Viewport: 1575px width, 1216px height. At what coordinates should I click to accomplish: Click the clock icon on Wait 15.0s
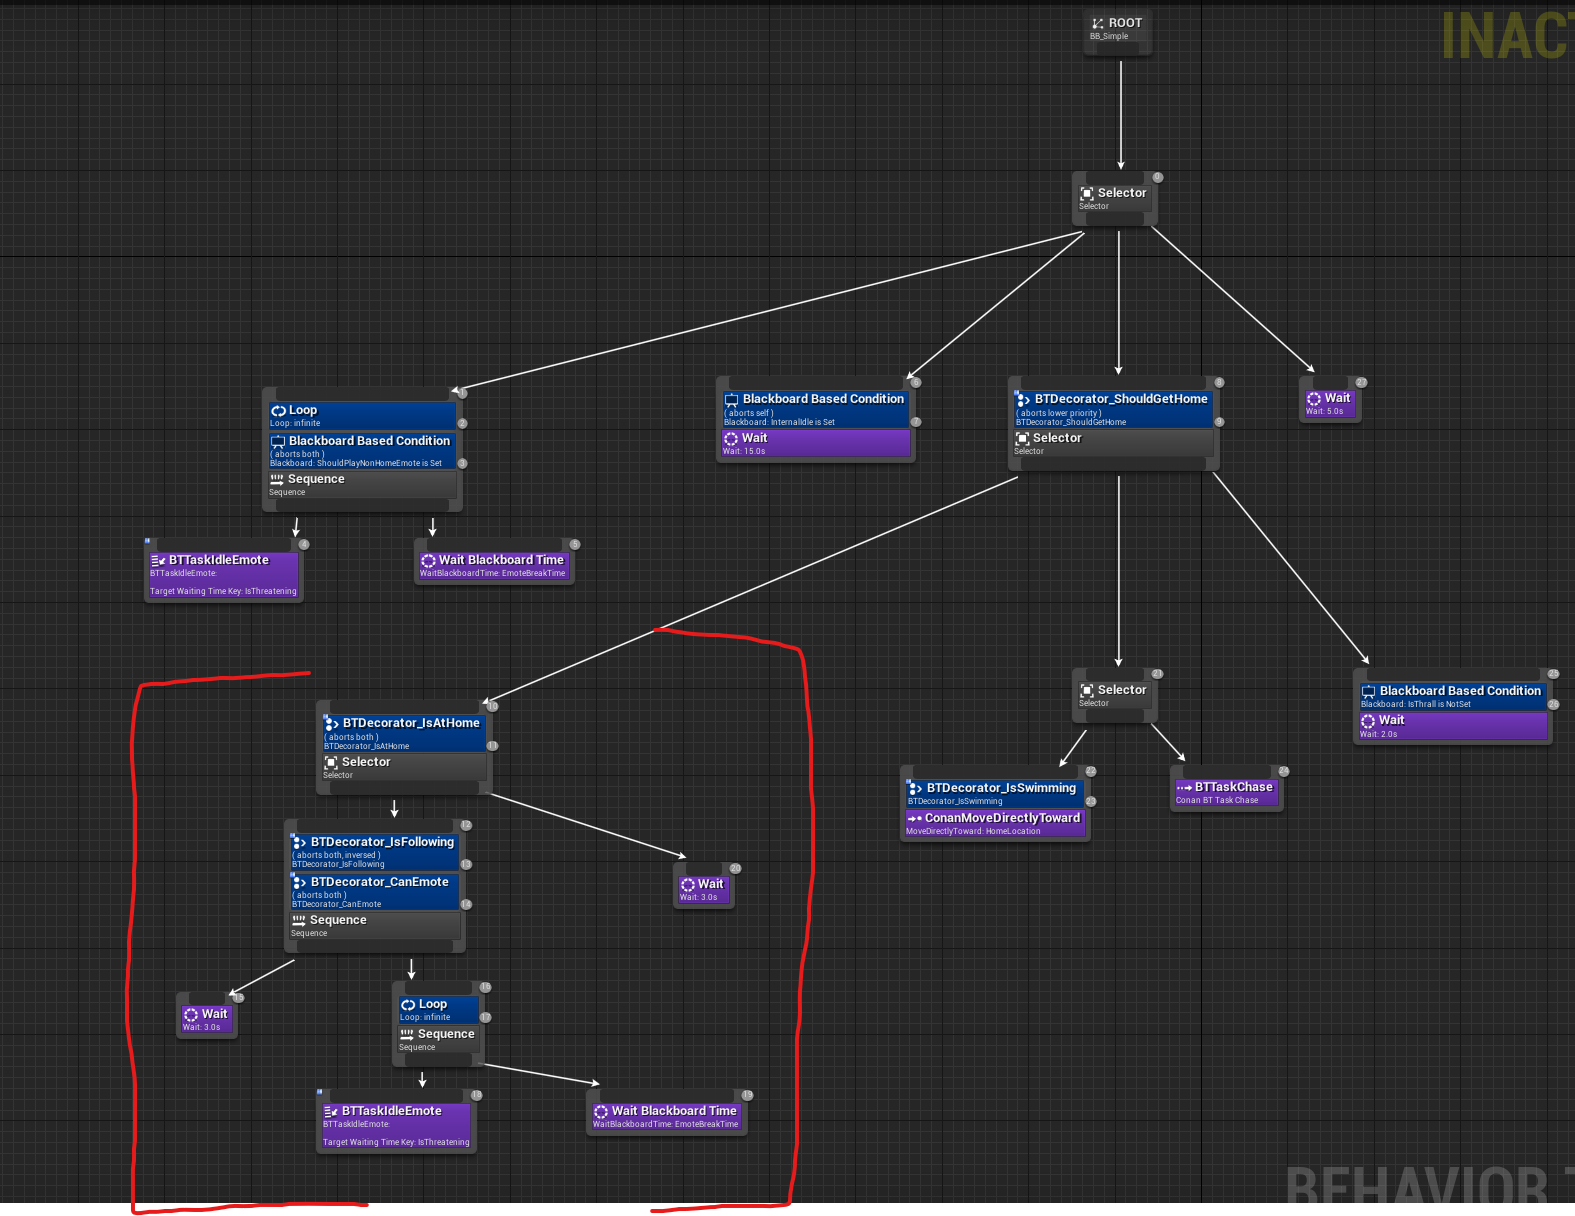point(731,439)
